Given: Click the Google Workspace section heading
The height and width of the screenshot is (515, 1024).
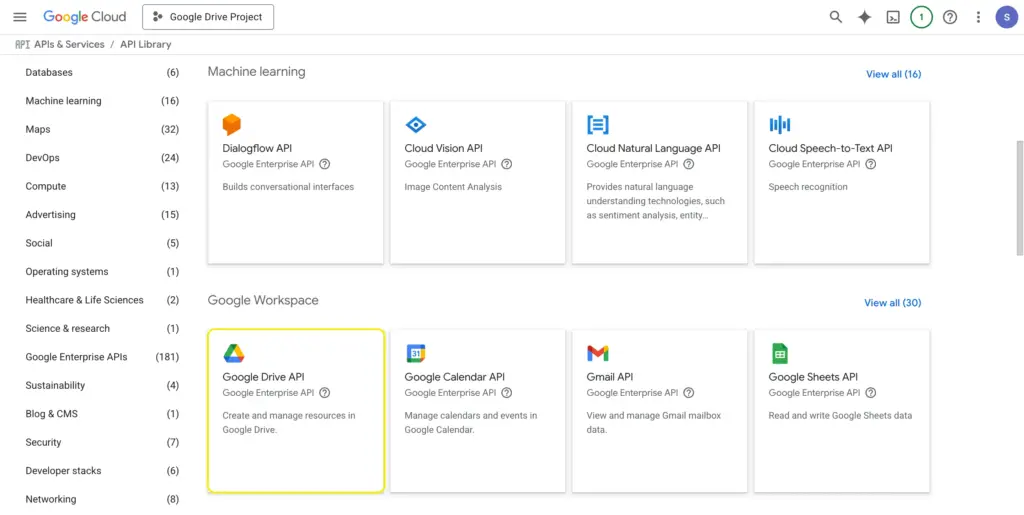Looking at the screenshot, I should (x=263, y=300).
